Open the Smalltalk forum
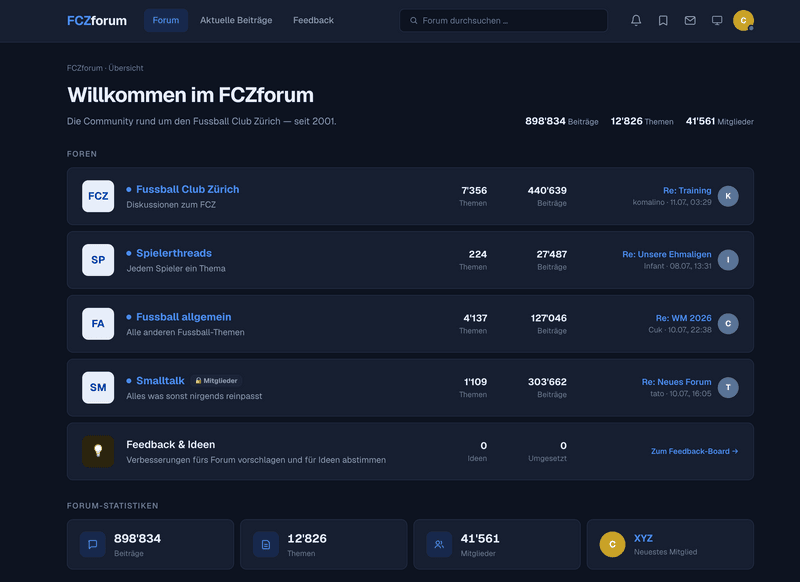The image size is (800, 582). point(160,381)
